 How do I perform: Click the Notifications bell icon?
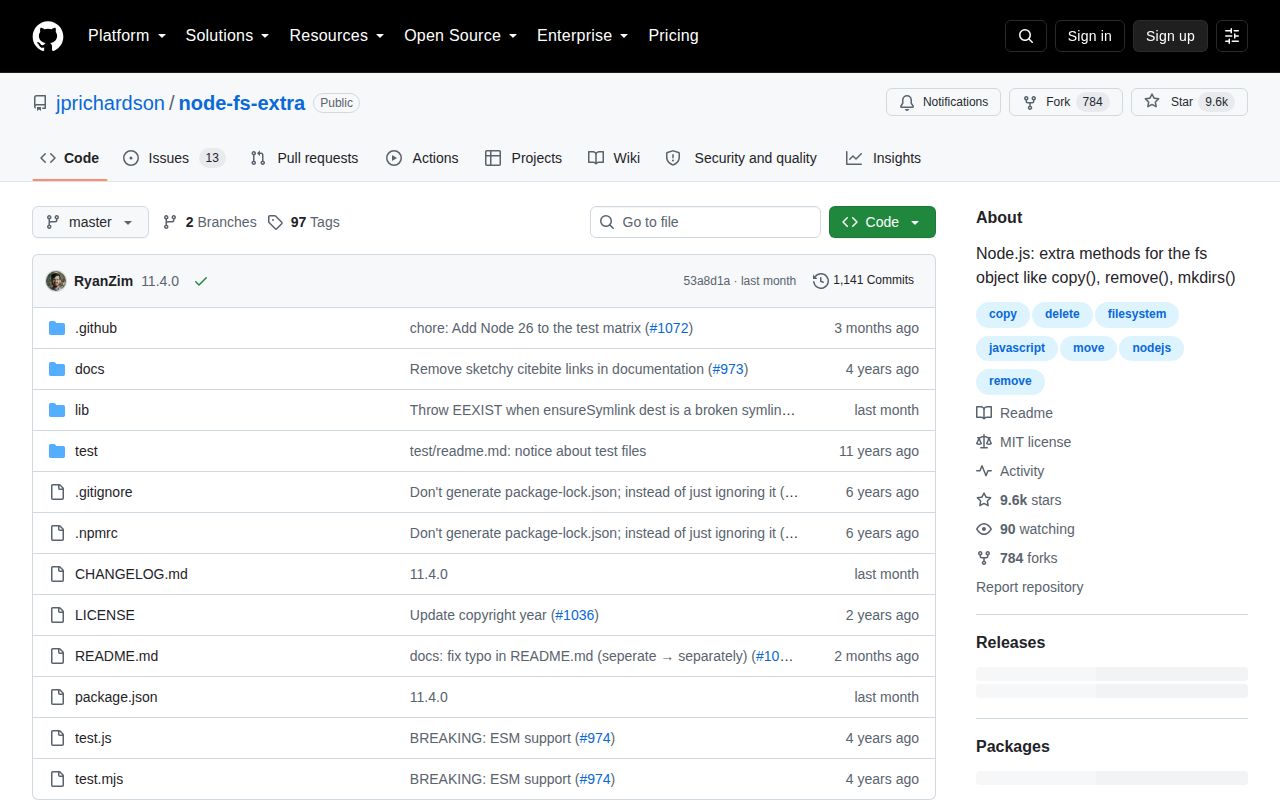point(907,102)
